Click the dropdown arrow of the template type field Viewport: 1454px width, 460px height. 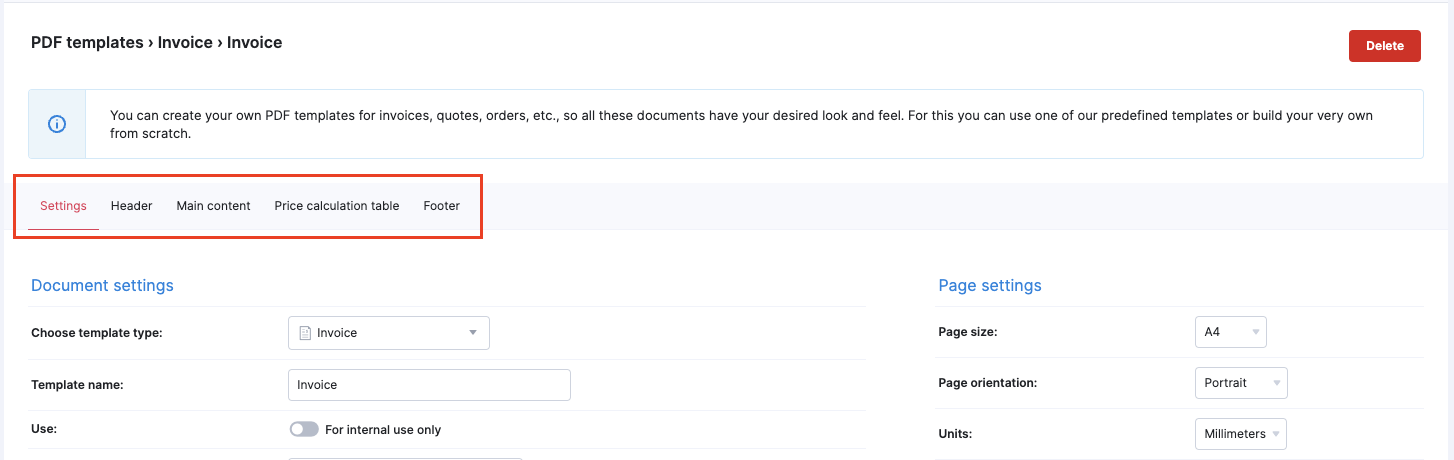(473, 333)
